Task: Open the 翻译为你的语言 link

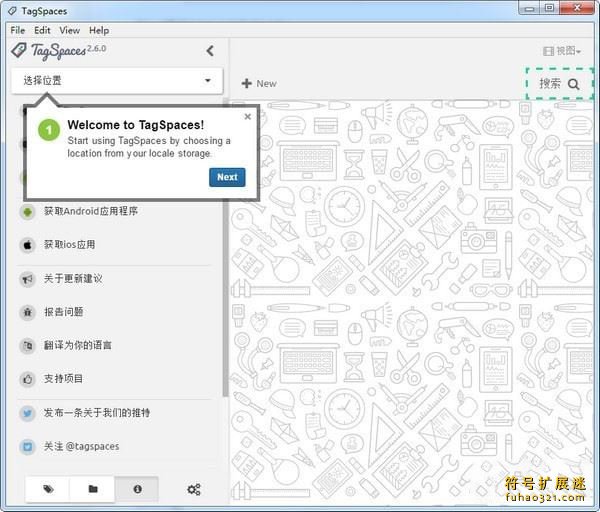Action: tap(78, 345)
